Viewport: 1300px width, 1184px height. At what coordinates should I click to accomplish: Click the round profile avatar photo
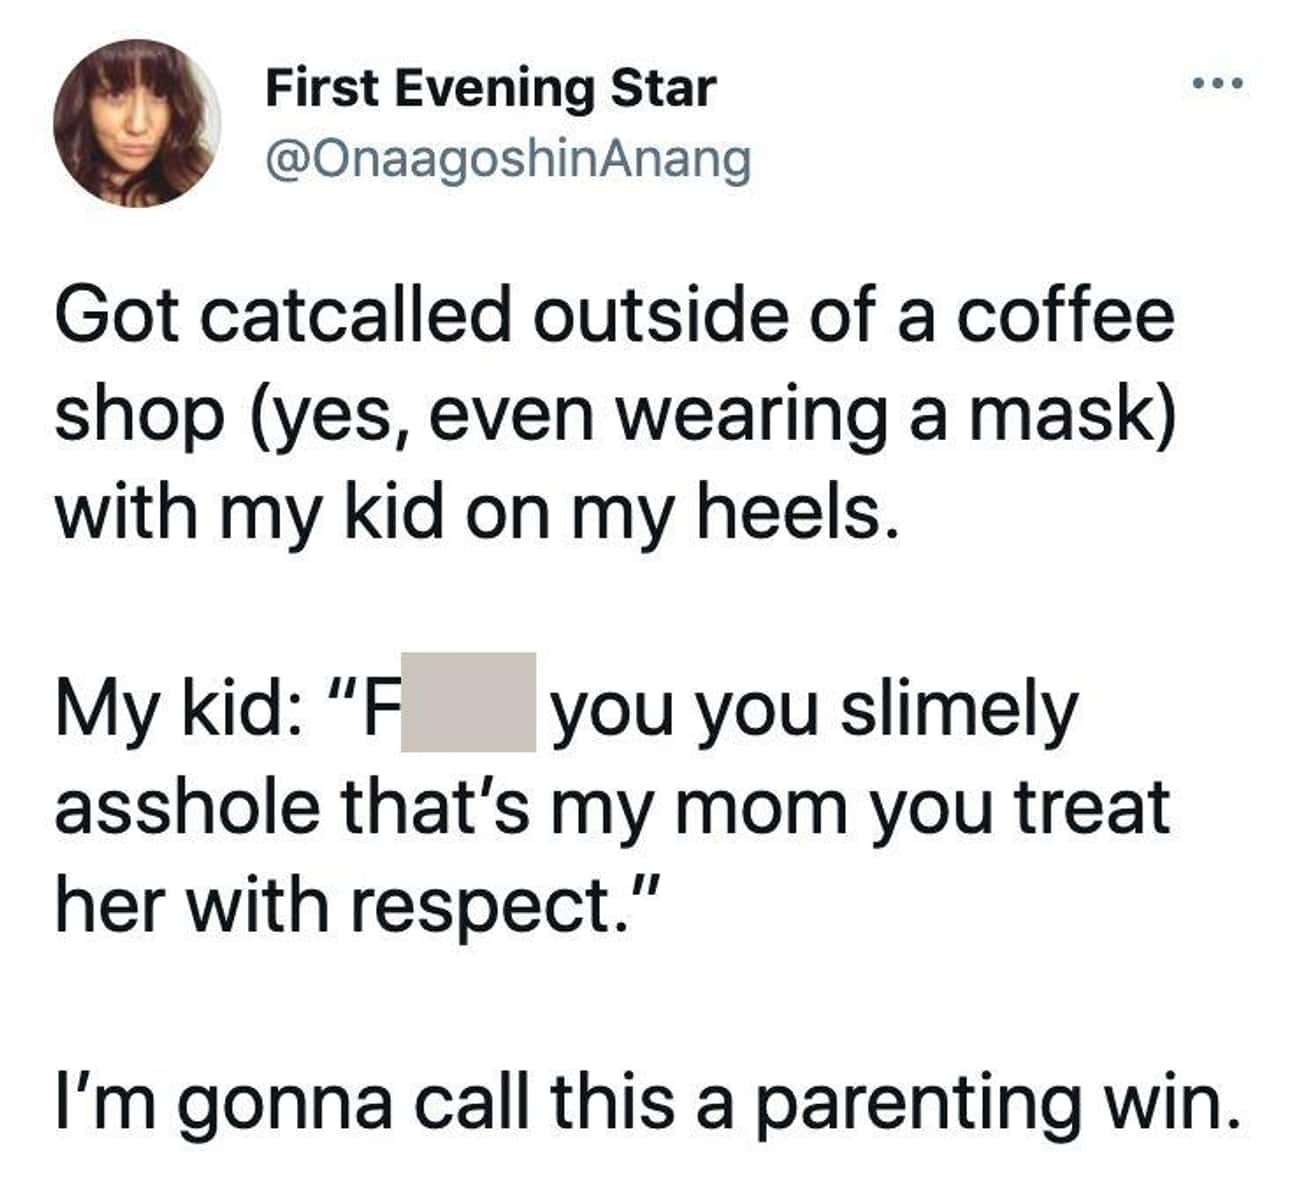[137, 125]
